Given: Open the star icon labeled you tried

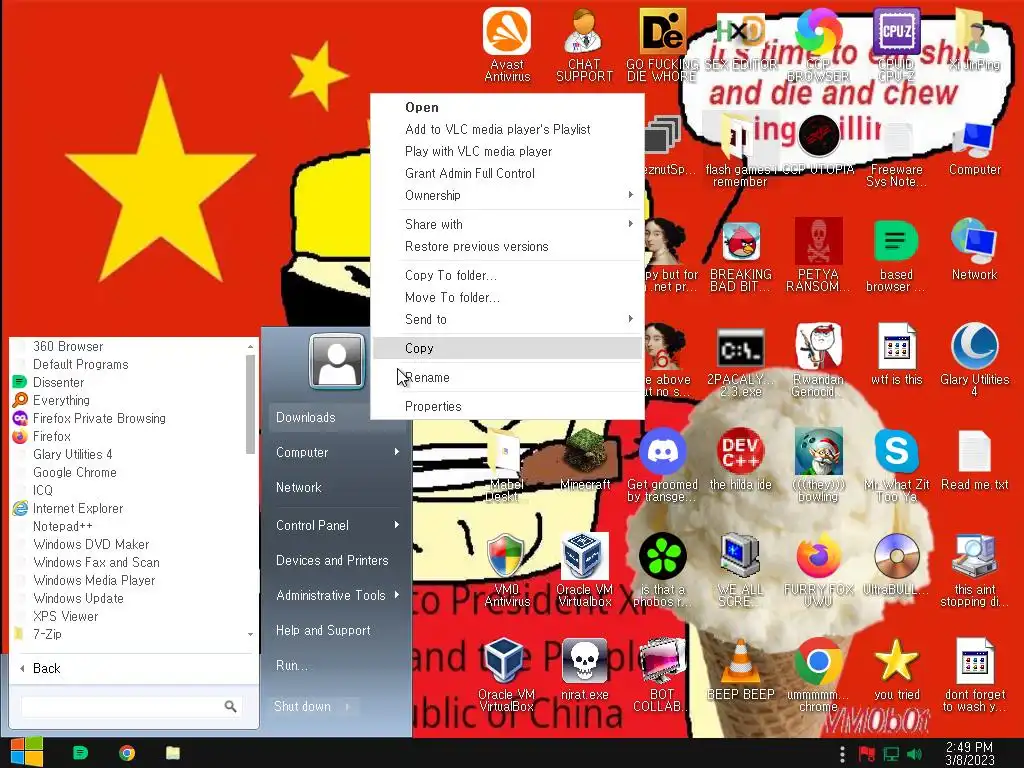Looking at the screenshot, I should [x=896, y=669].
